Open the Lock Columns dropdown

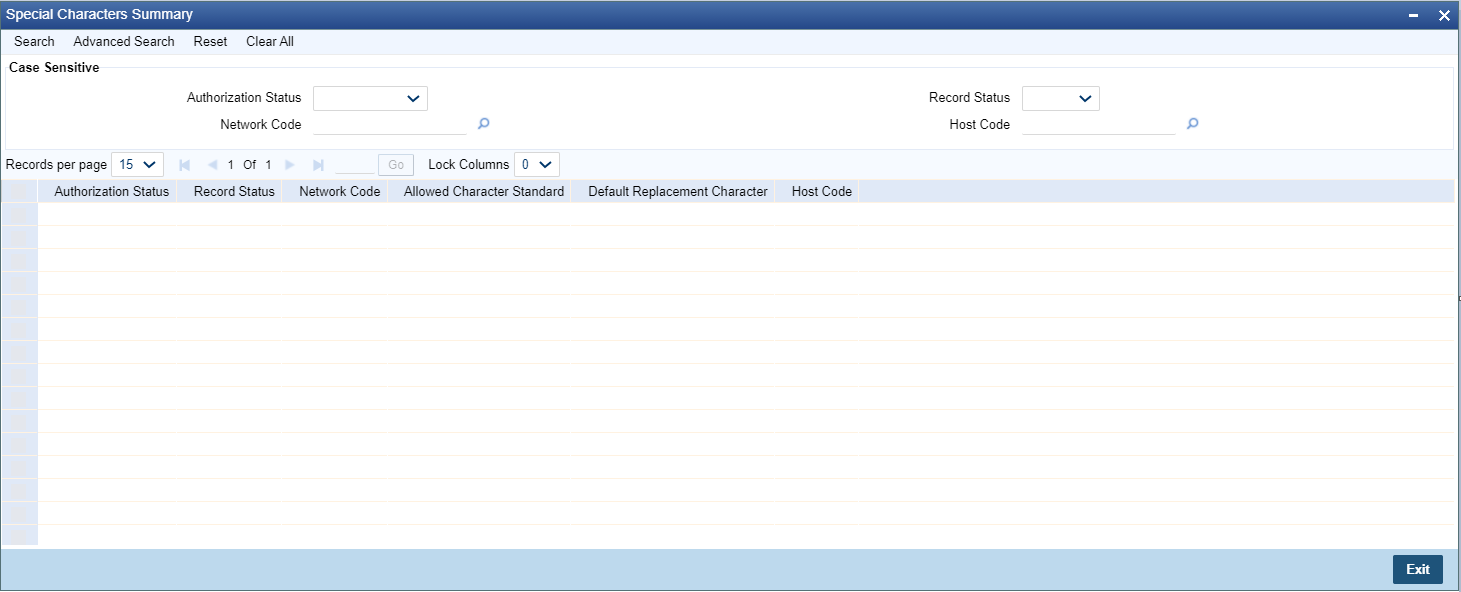(537, 165)
